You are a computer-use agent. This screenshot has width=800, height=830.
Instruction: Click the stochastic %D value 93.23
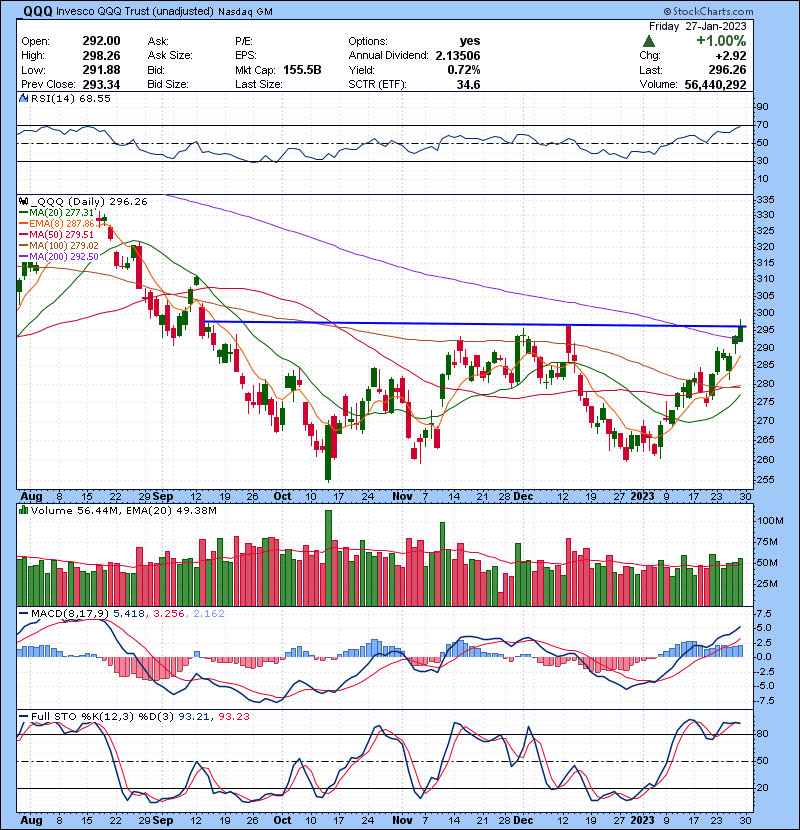233,716
